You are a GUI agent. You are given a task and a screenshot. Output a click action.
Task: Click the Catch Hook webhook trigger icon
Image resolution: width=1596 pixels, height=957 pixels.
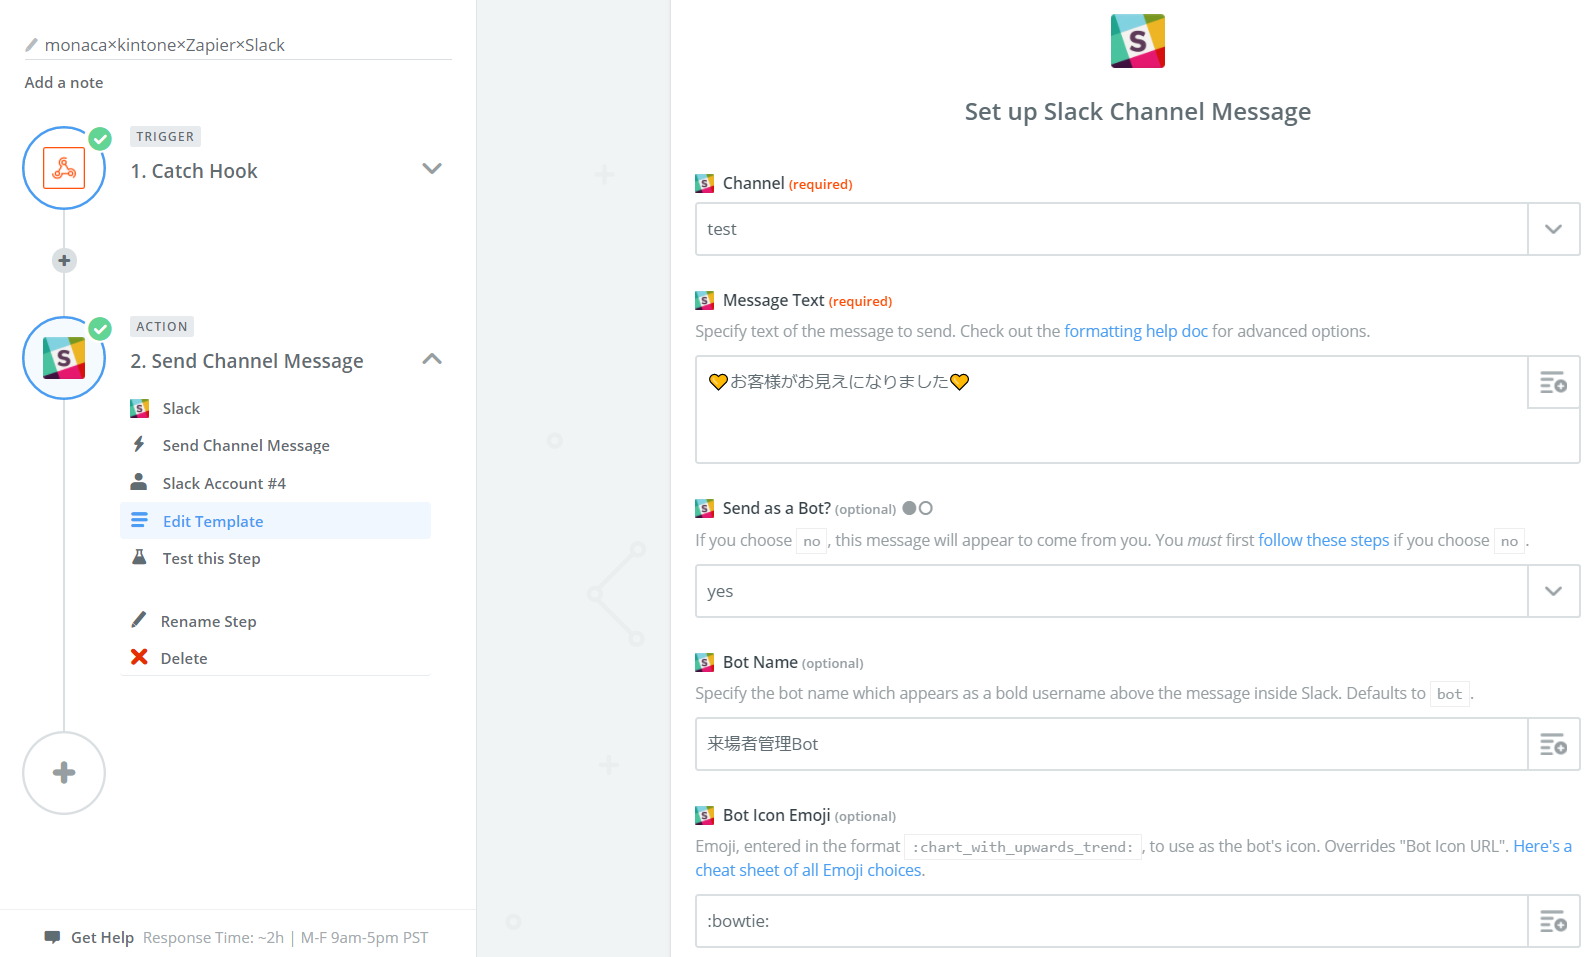[64, 168]
